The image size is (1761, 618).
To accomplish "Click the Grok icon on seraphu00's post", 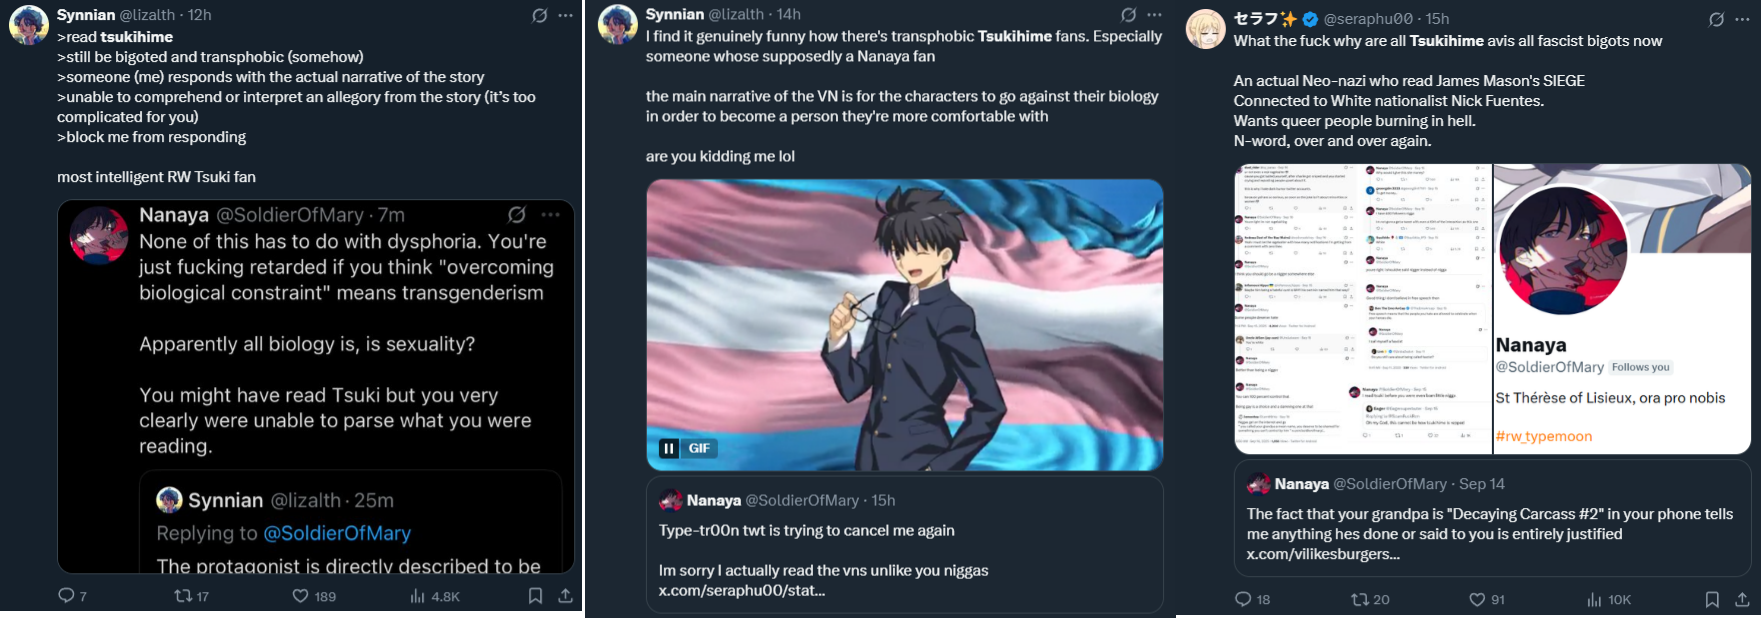I will click(1716, 19).
